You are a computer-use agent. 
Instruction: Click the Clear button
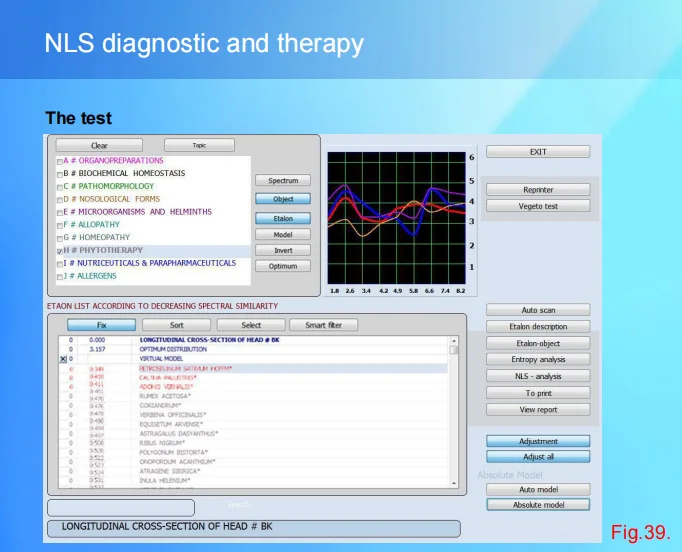99,145
